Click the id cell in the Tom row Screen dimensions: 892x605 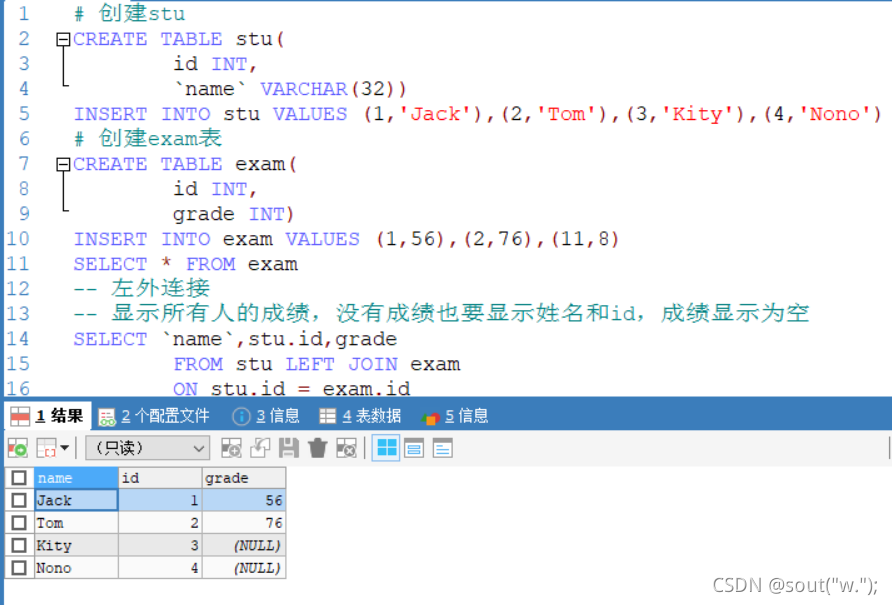coord(160,522)
